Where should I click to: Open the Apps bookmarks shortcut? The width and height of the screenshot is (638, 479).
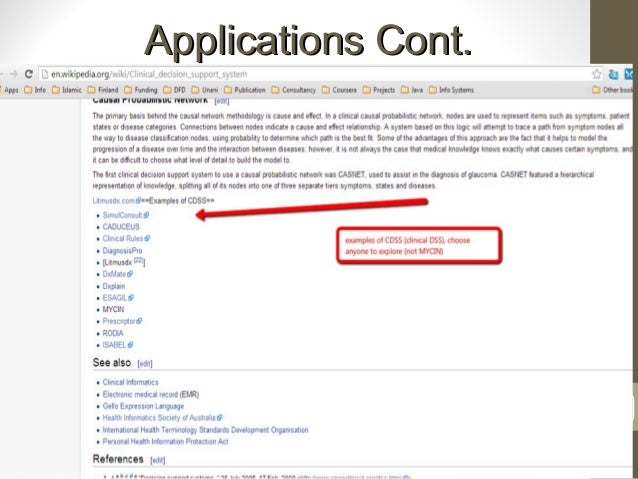click(x=10, y=90)
